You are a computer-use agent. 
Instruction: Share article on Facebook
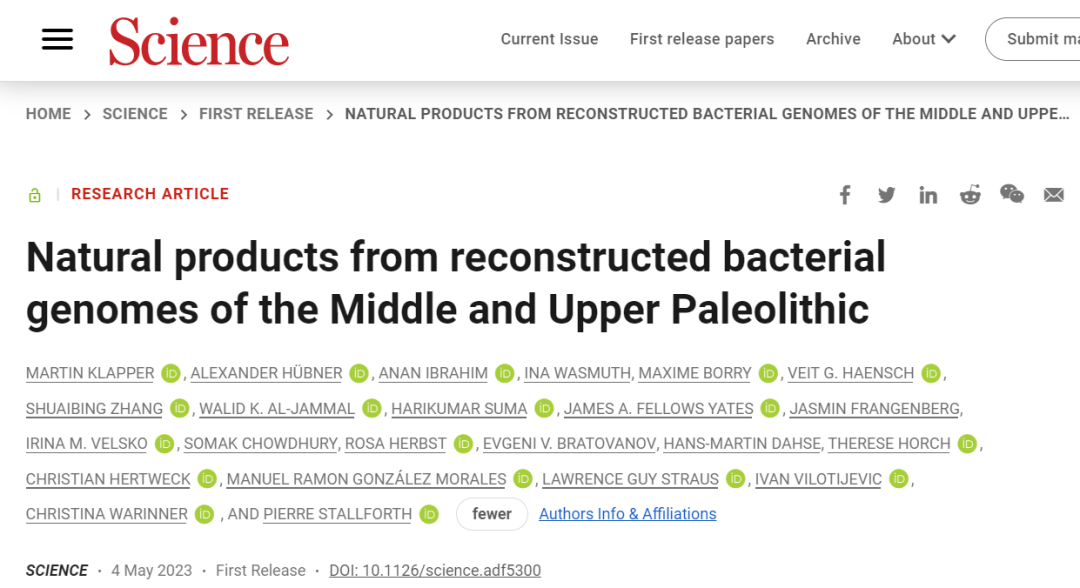click(x=845, y=195)
